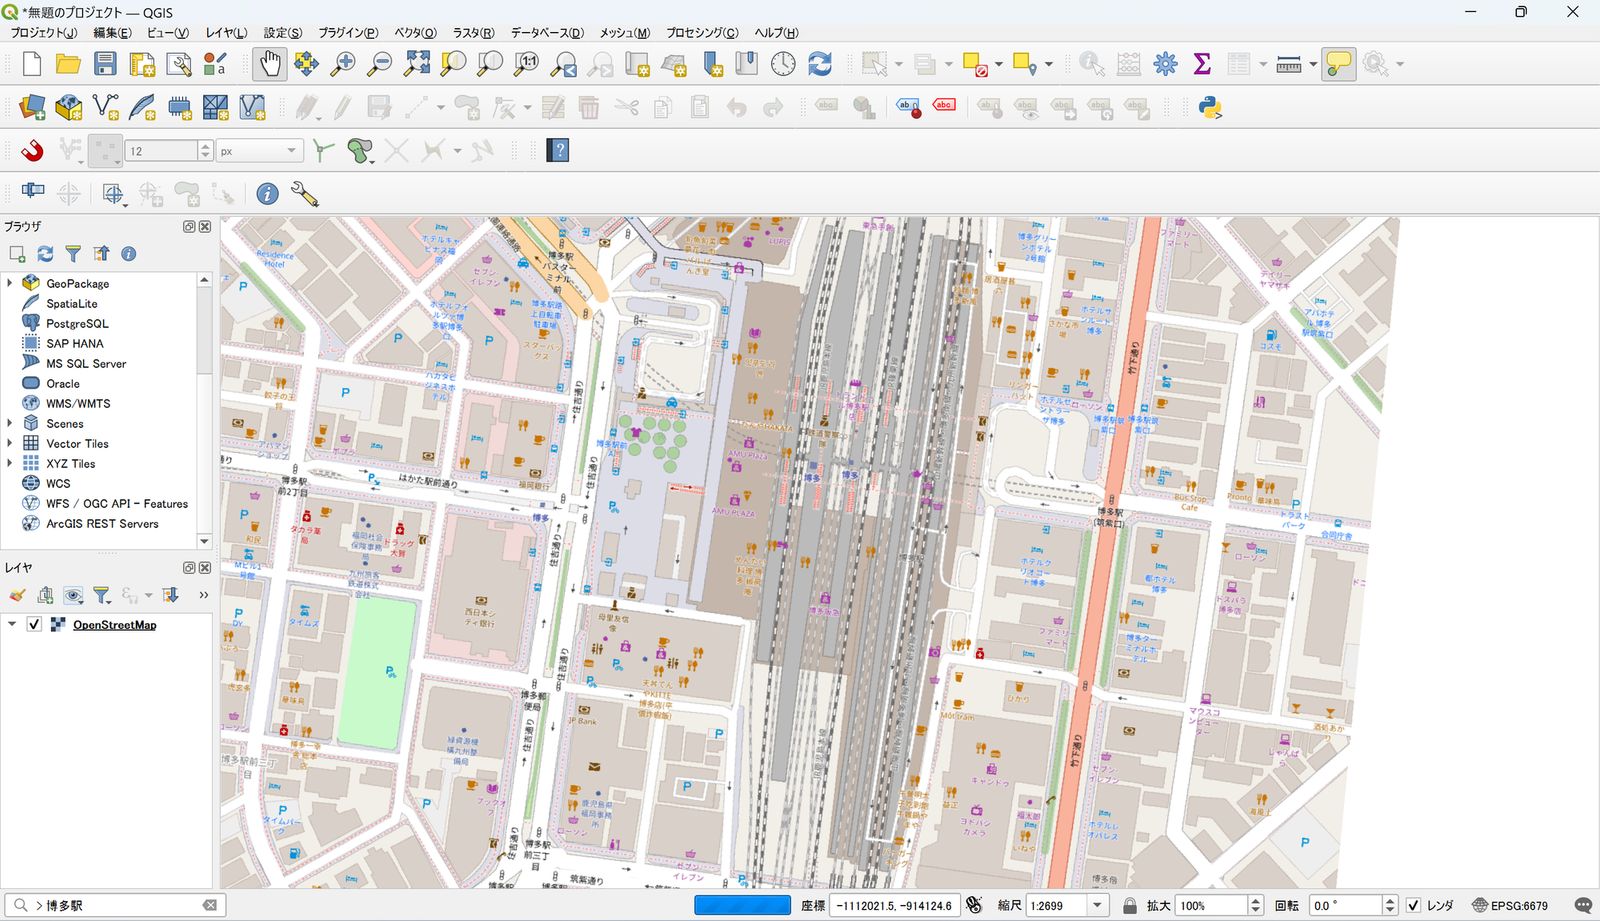Screen dimensions: 1600x921
Task: Open the 編集(E) menu
Action: 112,33
